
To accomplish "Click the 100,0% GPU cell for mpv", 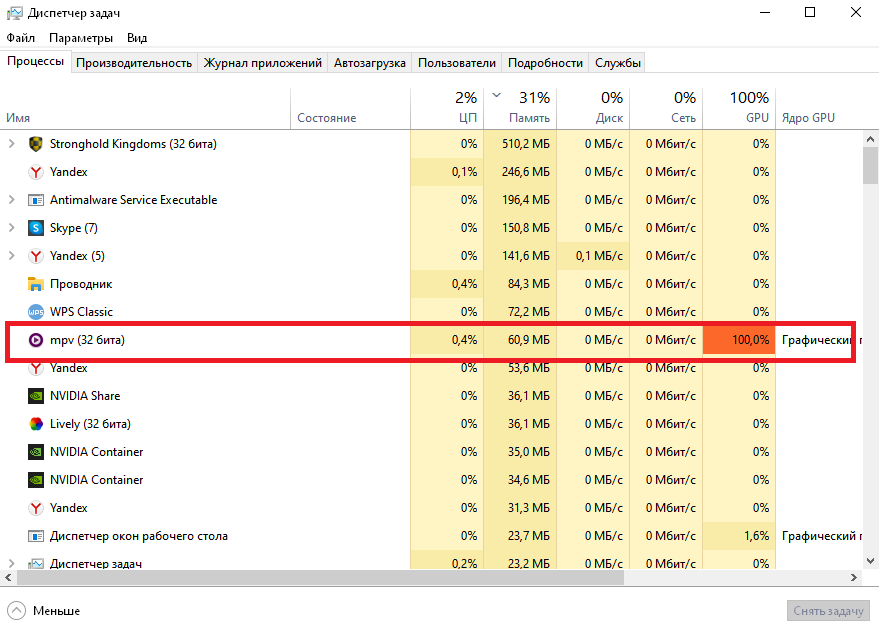I will 739,340.
